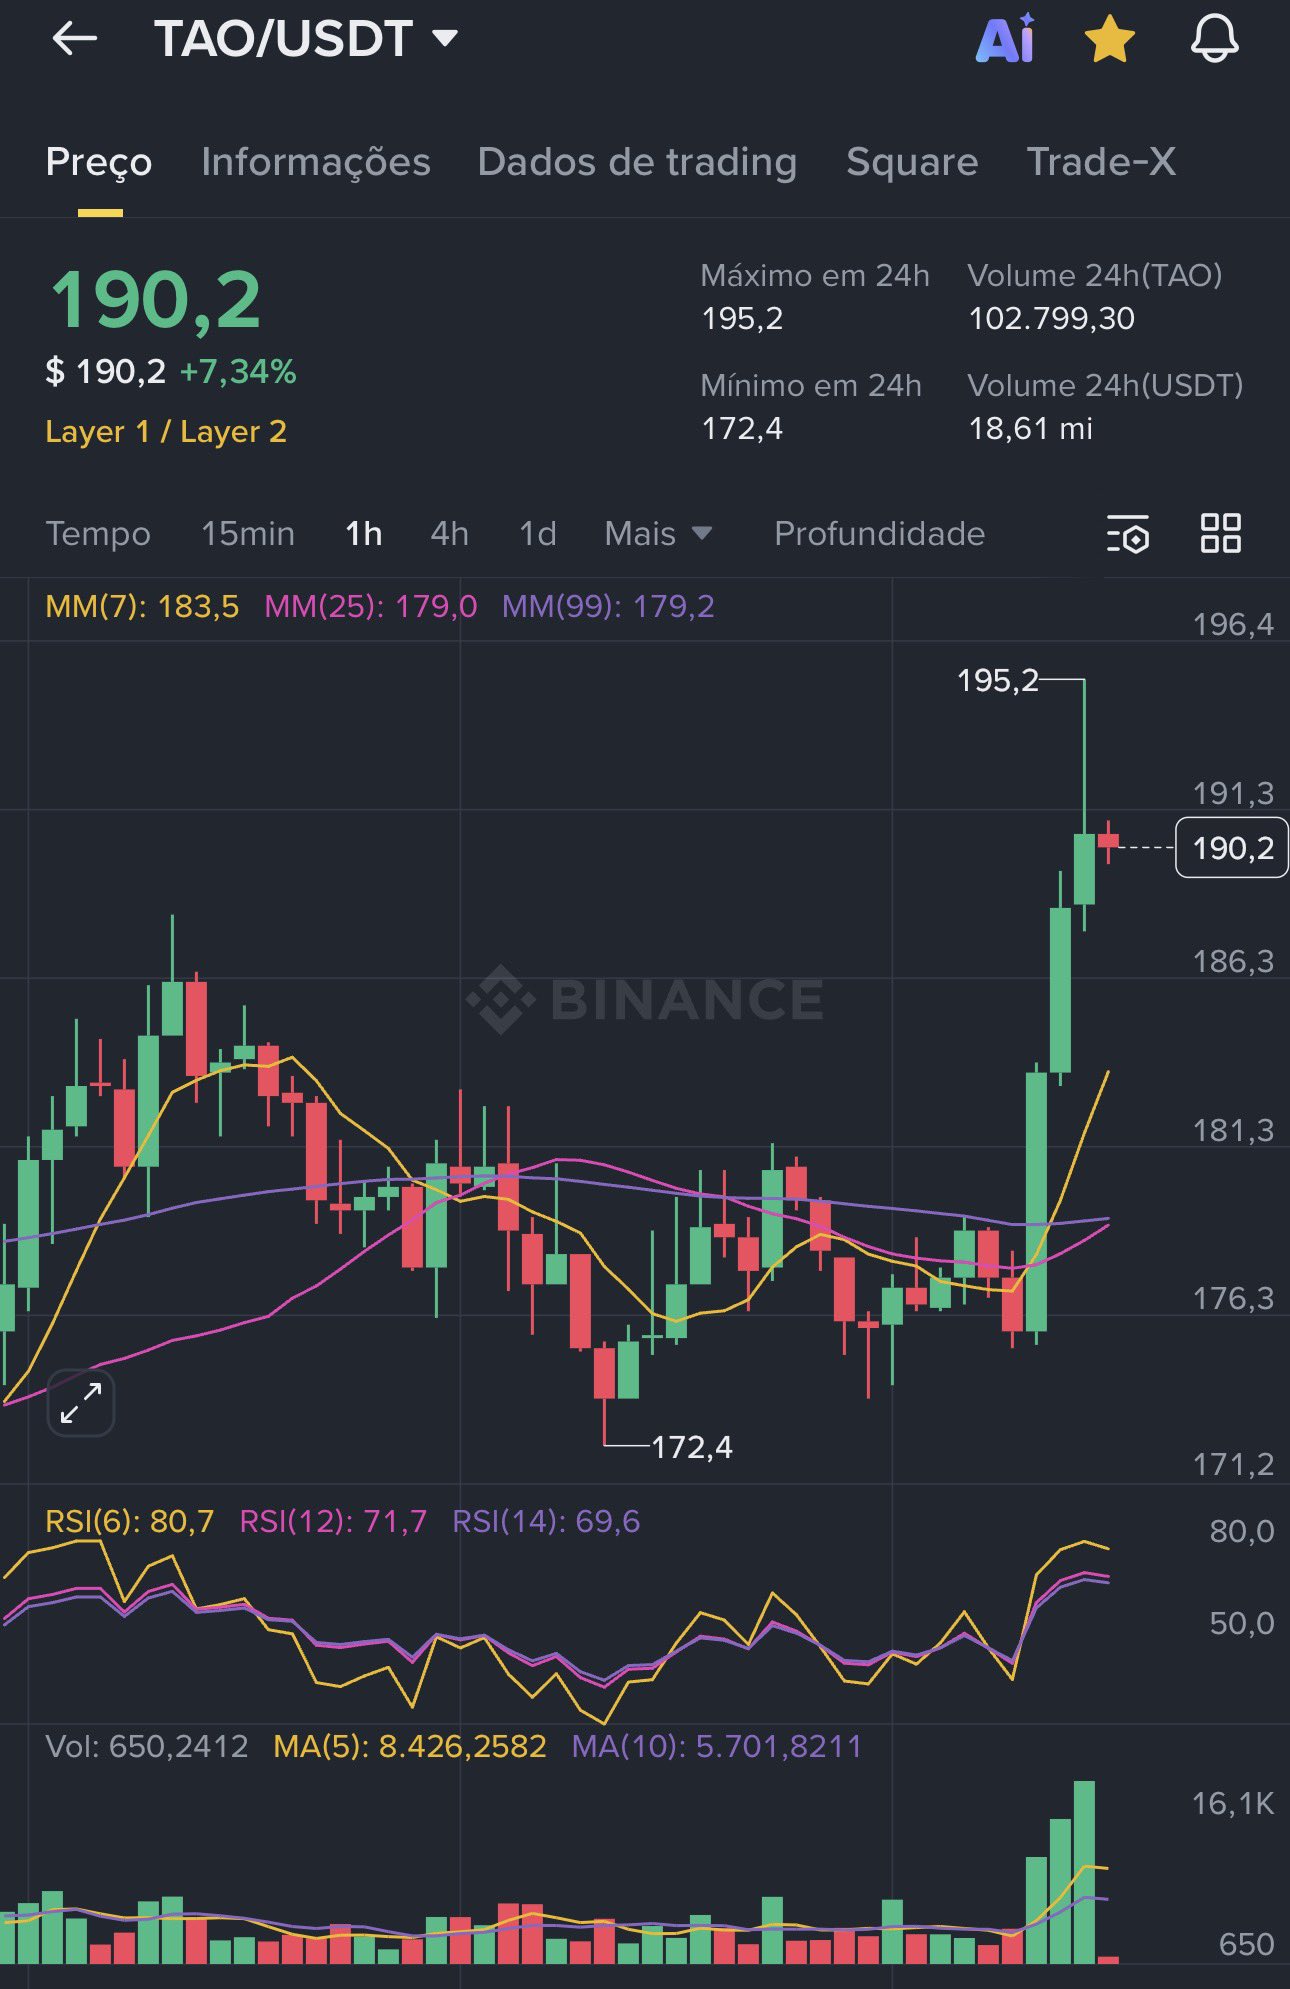Image resolution: width=1290 pixels, height=1989 pixels.
Task: Tap the current price tag 190,2 on axis
Action: click(1232, 848)
